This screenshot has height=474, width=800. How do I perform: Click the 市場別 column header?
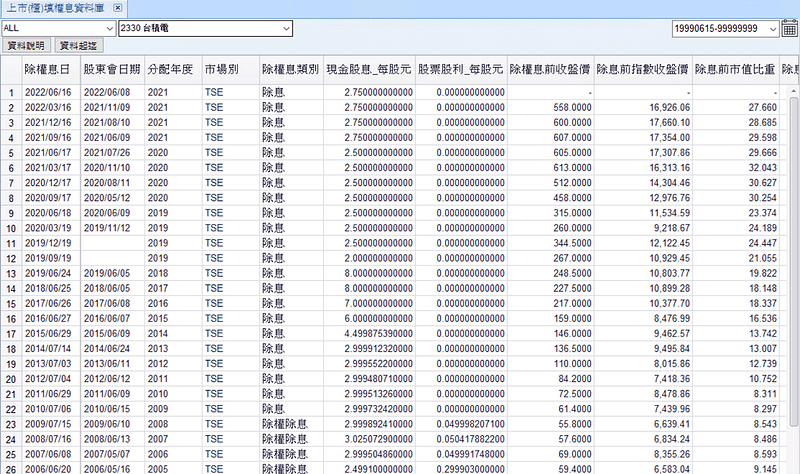pos(229,70)
